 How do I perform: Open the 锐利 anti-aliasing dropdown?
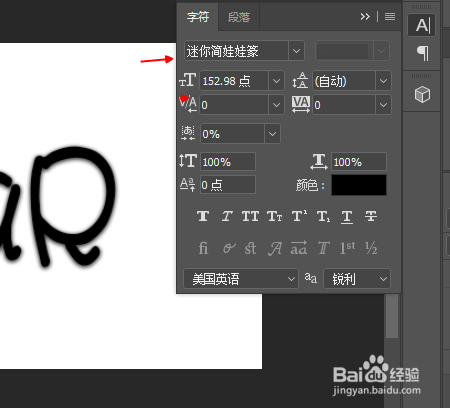[357, 279]
